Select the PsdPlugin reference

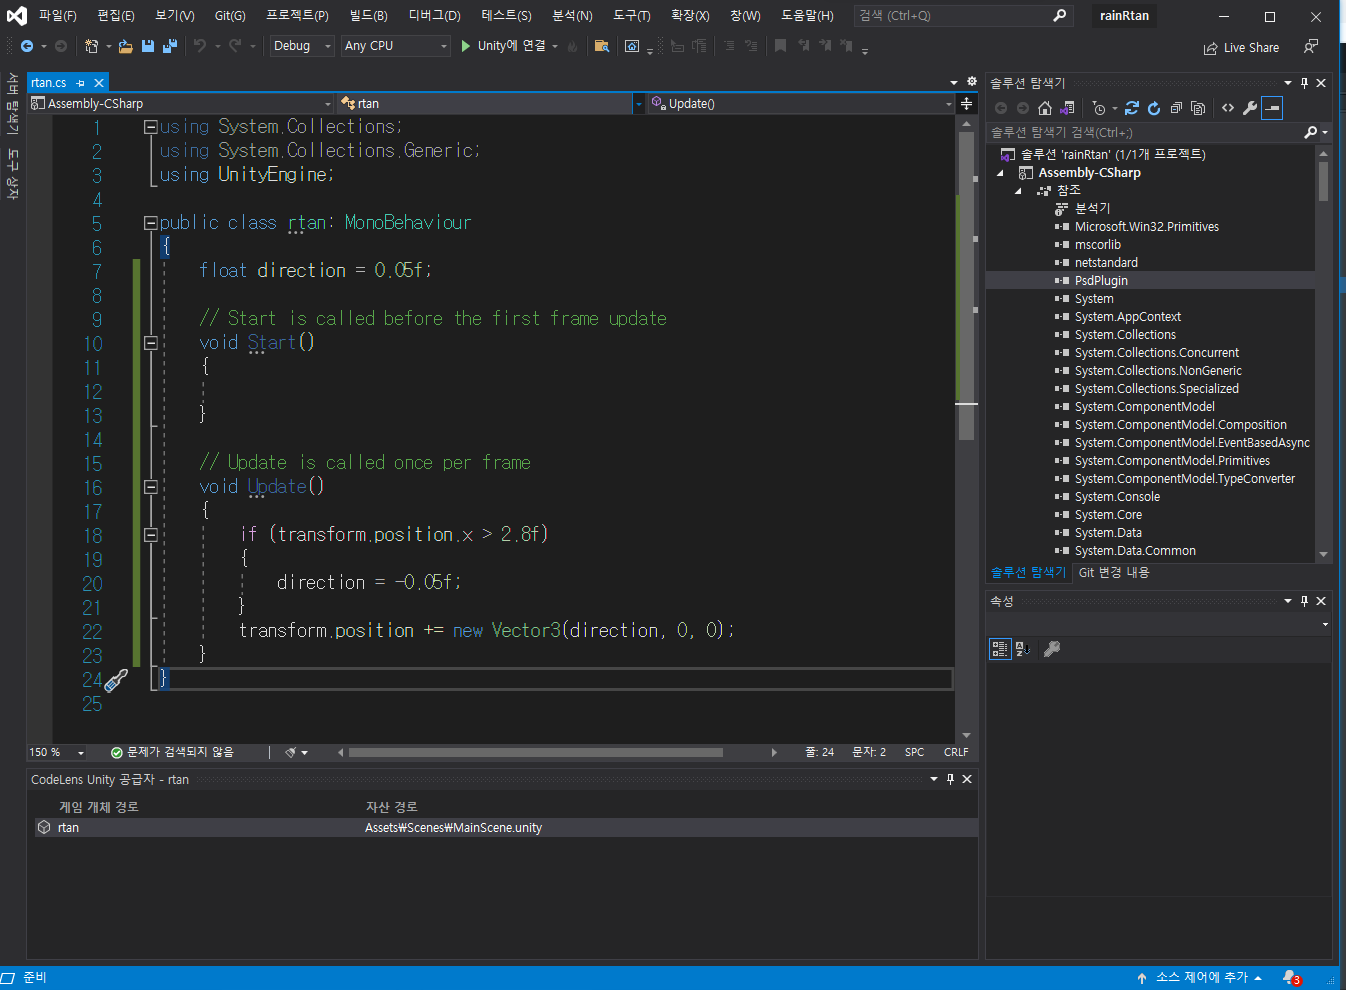point(1101,281)
